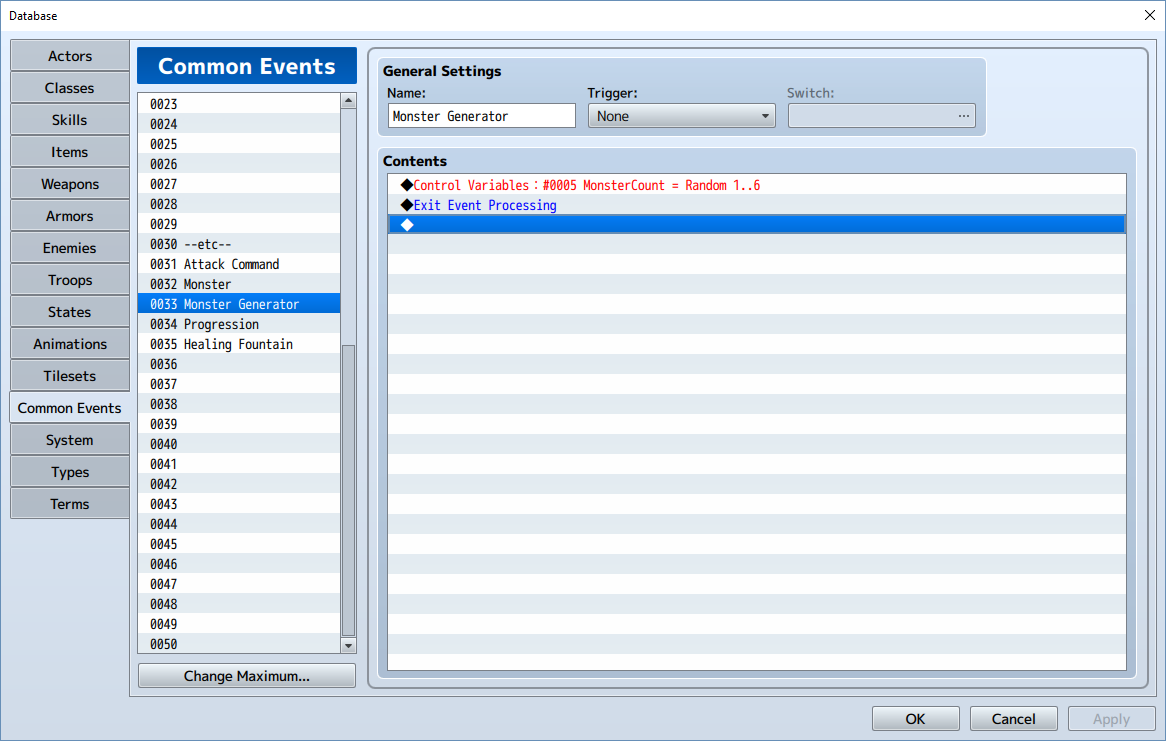Open the System tab
This screenshot has height=741, width=1166.
[x=70, y=440]
